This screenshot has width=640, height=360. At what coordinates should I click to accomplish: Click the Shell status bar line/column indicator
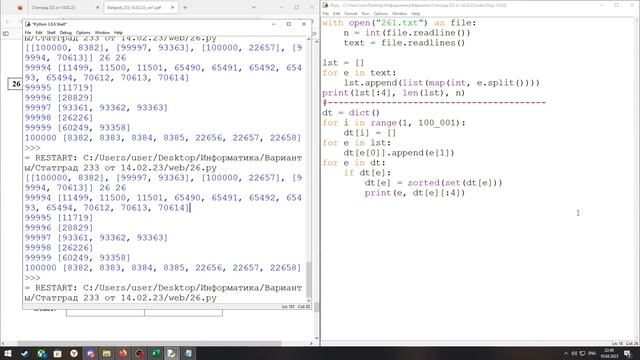(x=296, y=307)
